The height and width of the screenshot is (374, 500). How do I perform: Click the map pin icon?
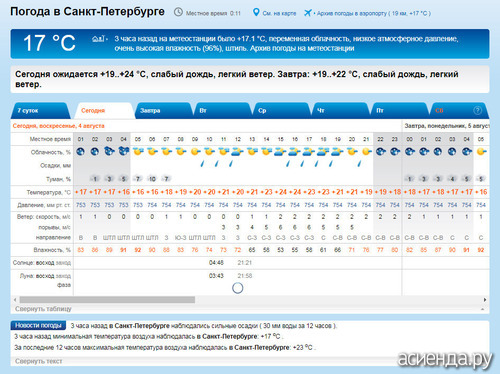pos(256,13)
